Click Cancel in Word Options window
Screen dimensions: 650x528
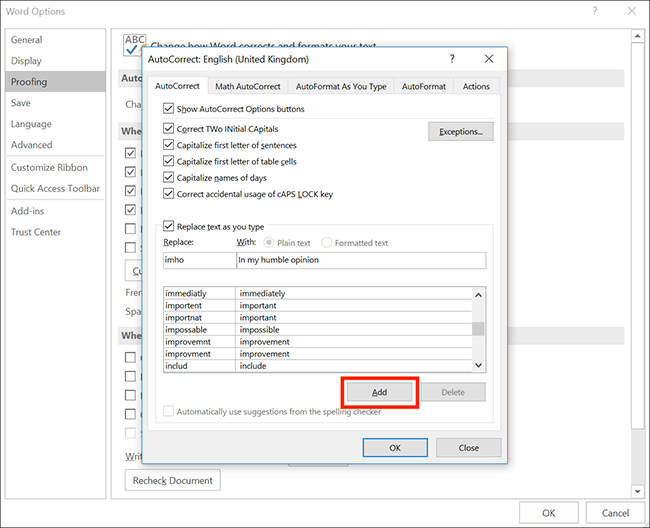coord(615,513)
